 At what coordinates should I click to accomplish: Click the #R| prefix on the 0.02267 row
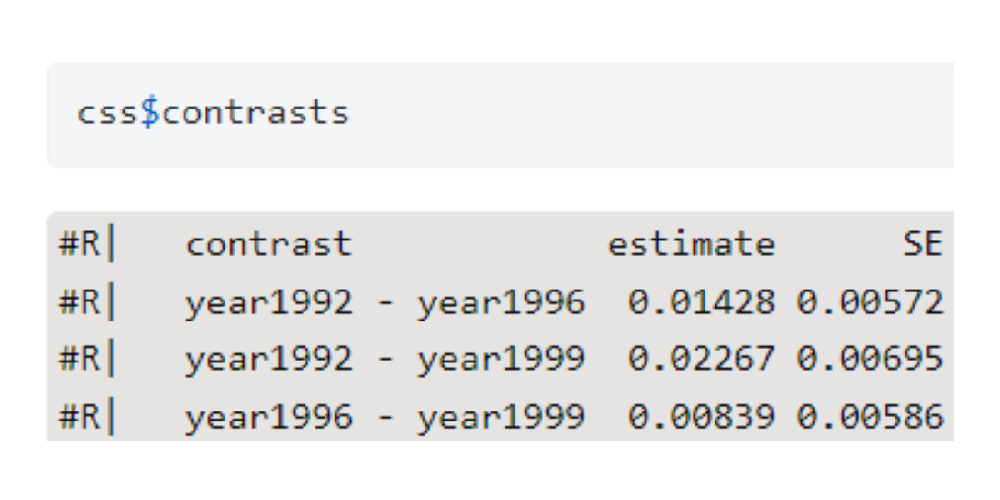(87, 359)
